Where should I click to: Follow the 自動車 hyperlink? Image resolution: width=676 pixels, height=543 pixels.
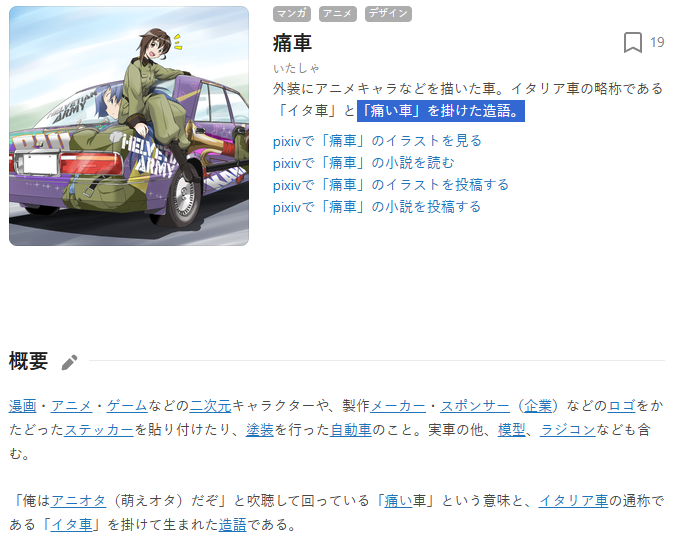[x=351, y=430]
